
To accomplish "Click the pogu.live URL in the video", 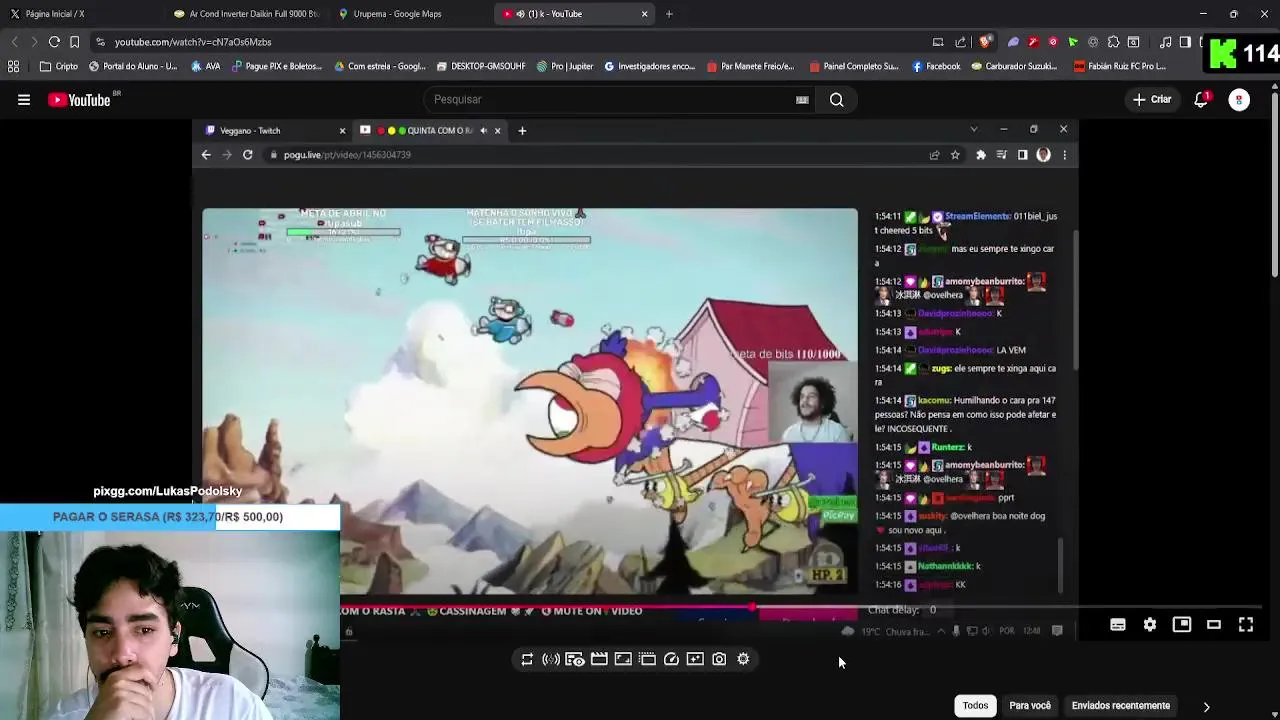I will point(347,155).
